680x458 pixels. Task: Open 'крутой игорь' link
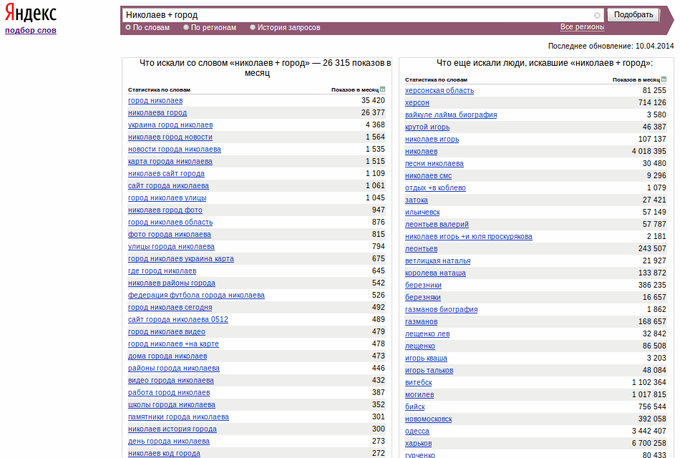[x=427, y=127]
